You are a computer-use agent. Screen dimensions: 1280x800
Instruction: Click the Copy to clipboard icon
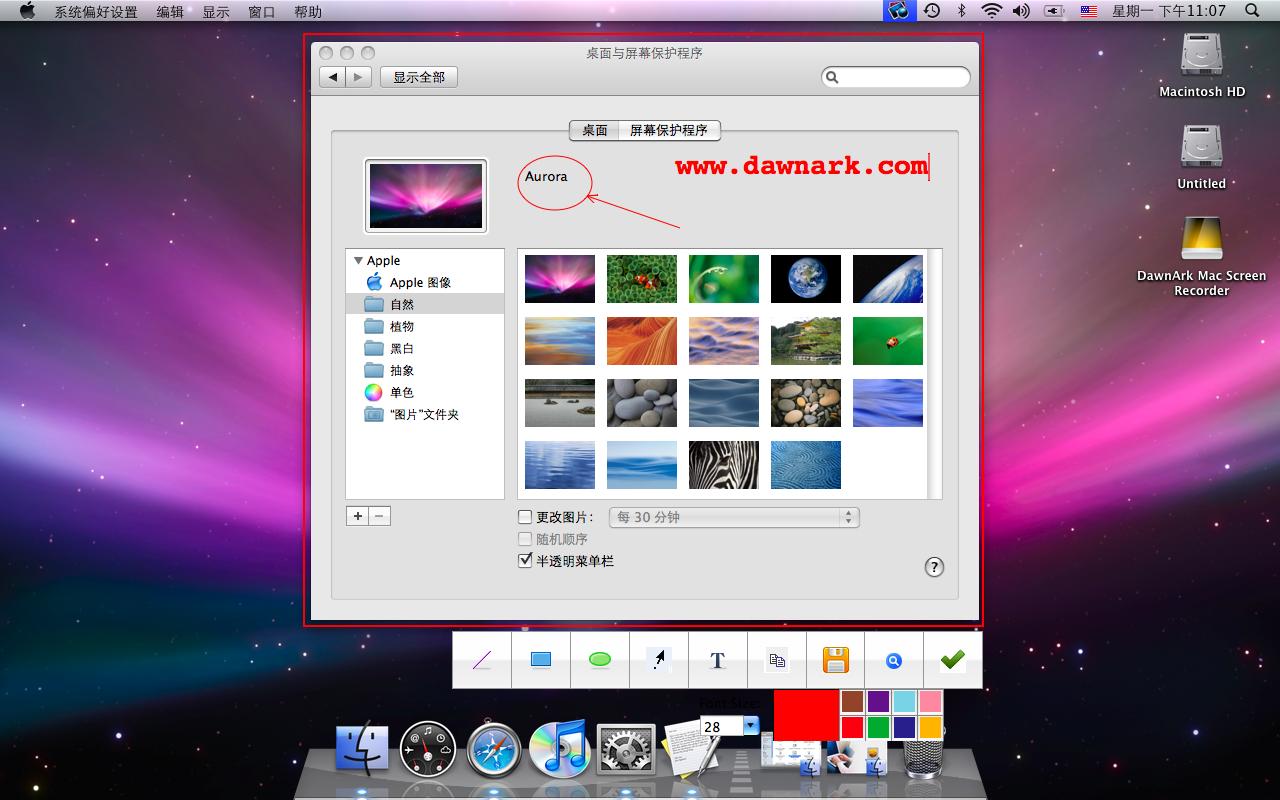777,660
